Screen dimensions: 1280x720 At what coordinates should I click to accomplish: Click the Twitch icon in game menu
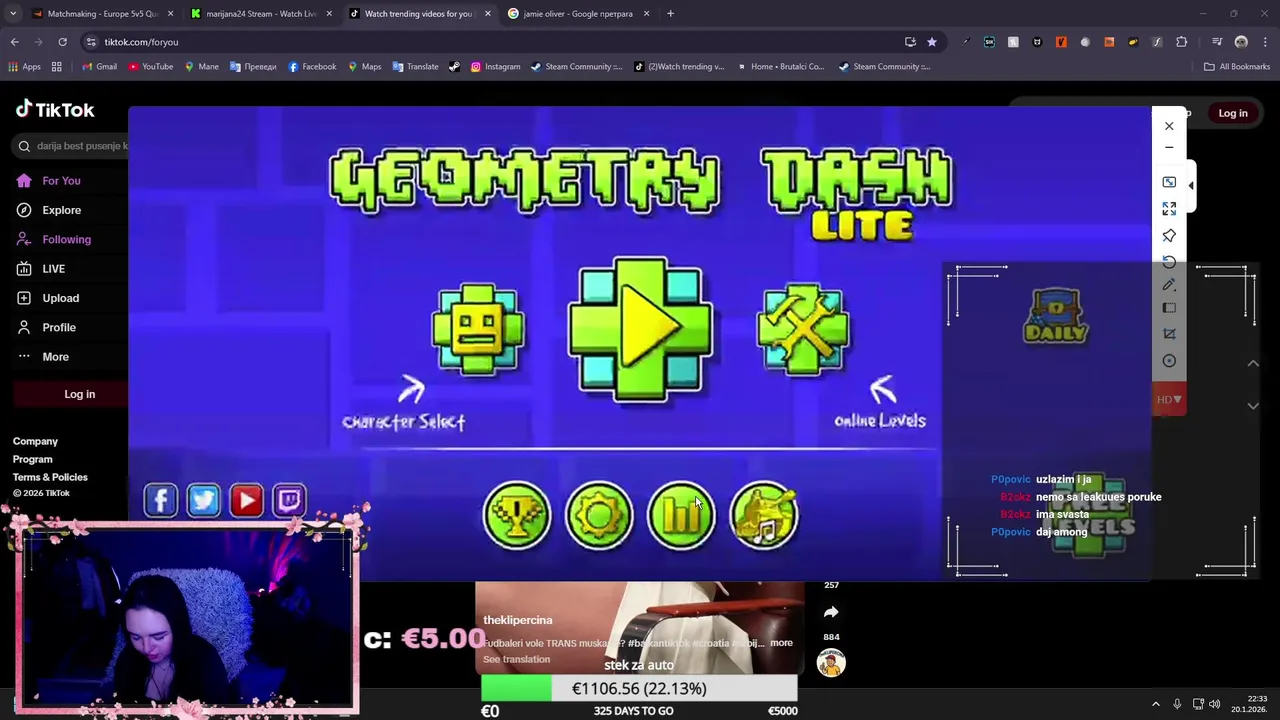tap(290, 500)
